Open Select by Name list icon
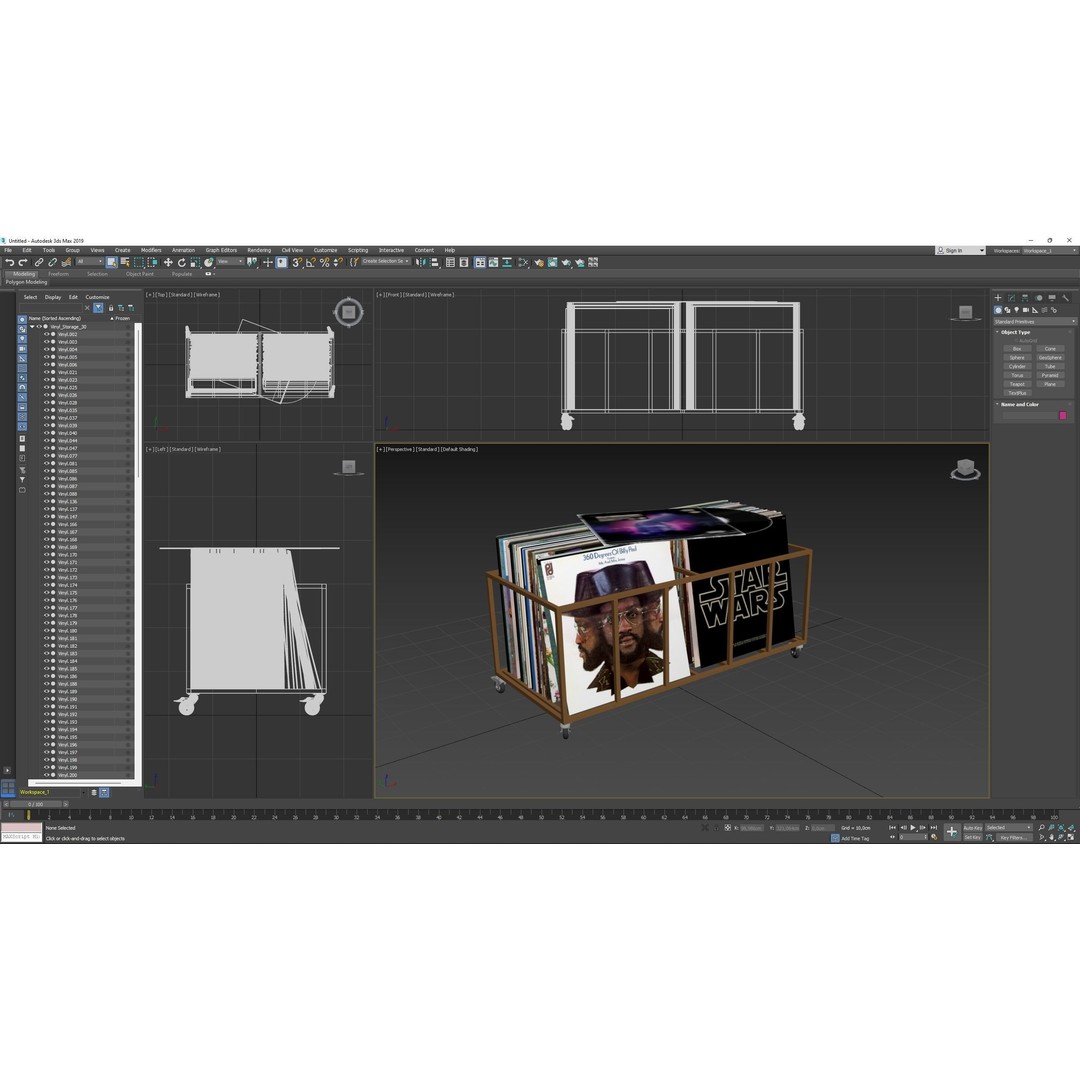1080x1080 pixels. 125,262
